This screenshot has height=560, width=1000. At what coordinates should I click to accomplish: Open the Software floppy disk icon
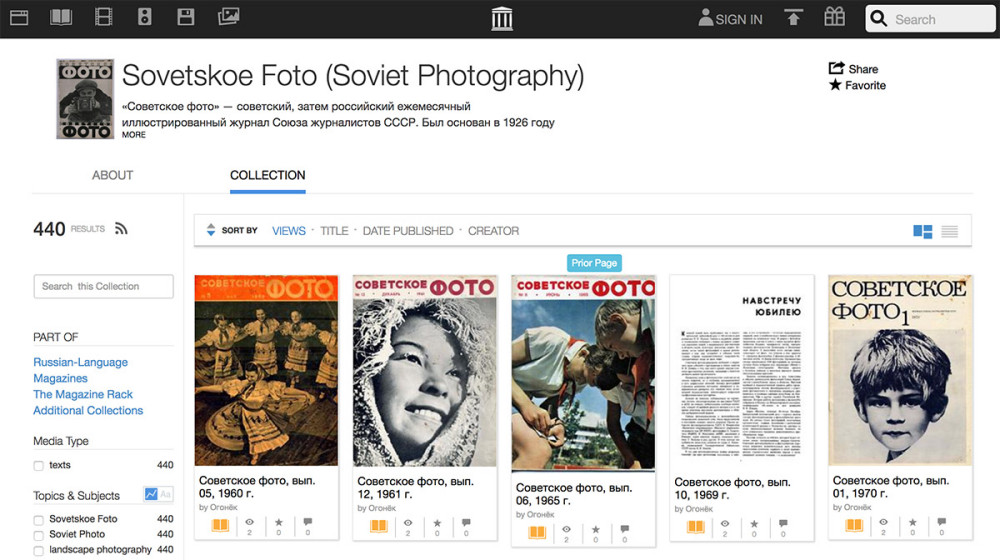[x=186, y=17]
